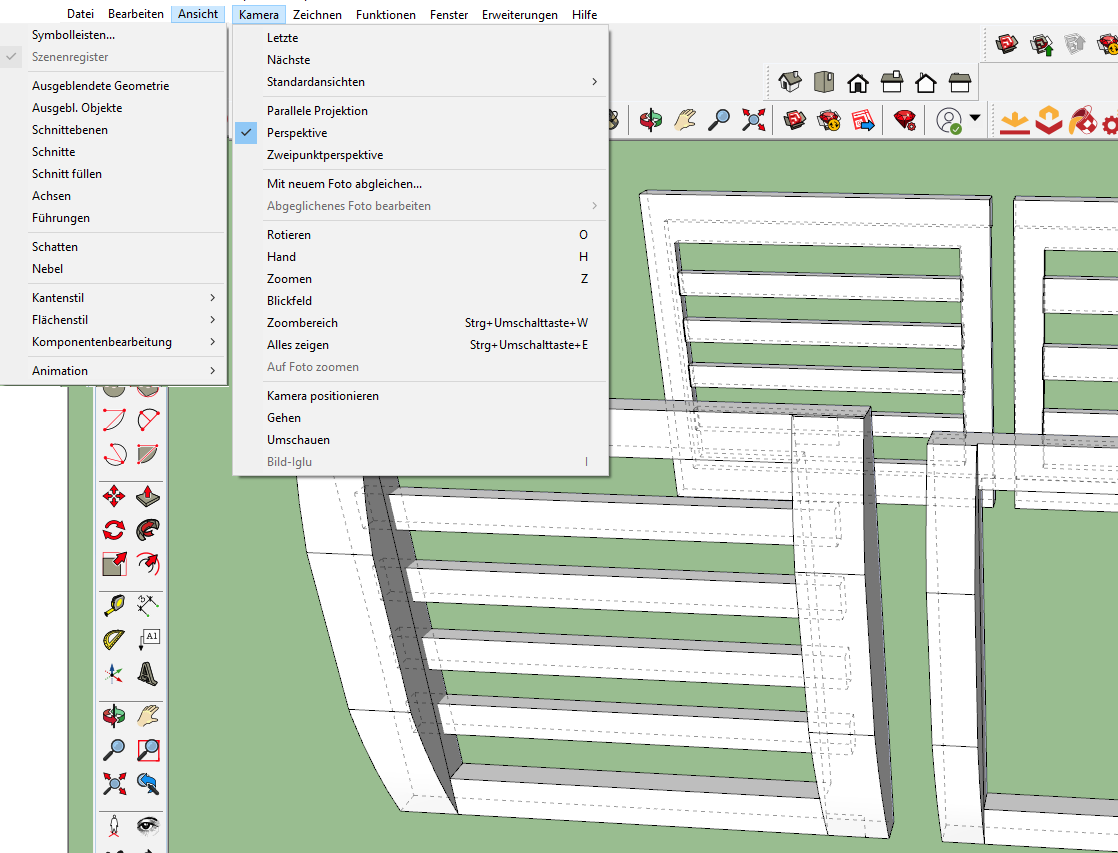The image size is (1118, 853).
Task: Enable Parallele Projektion in Kamera menu
Action: point(317,111)
